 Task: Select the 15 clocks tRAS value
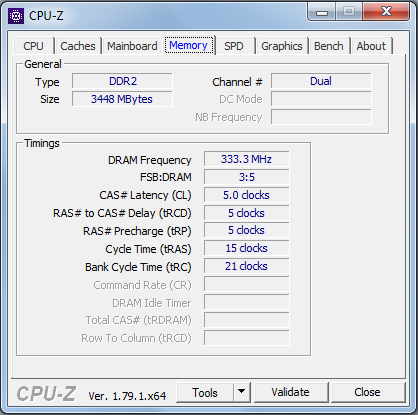point(246,248)
